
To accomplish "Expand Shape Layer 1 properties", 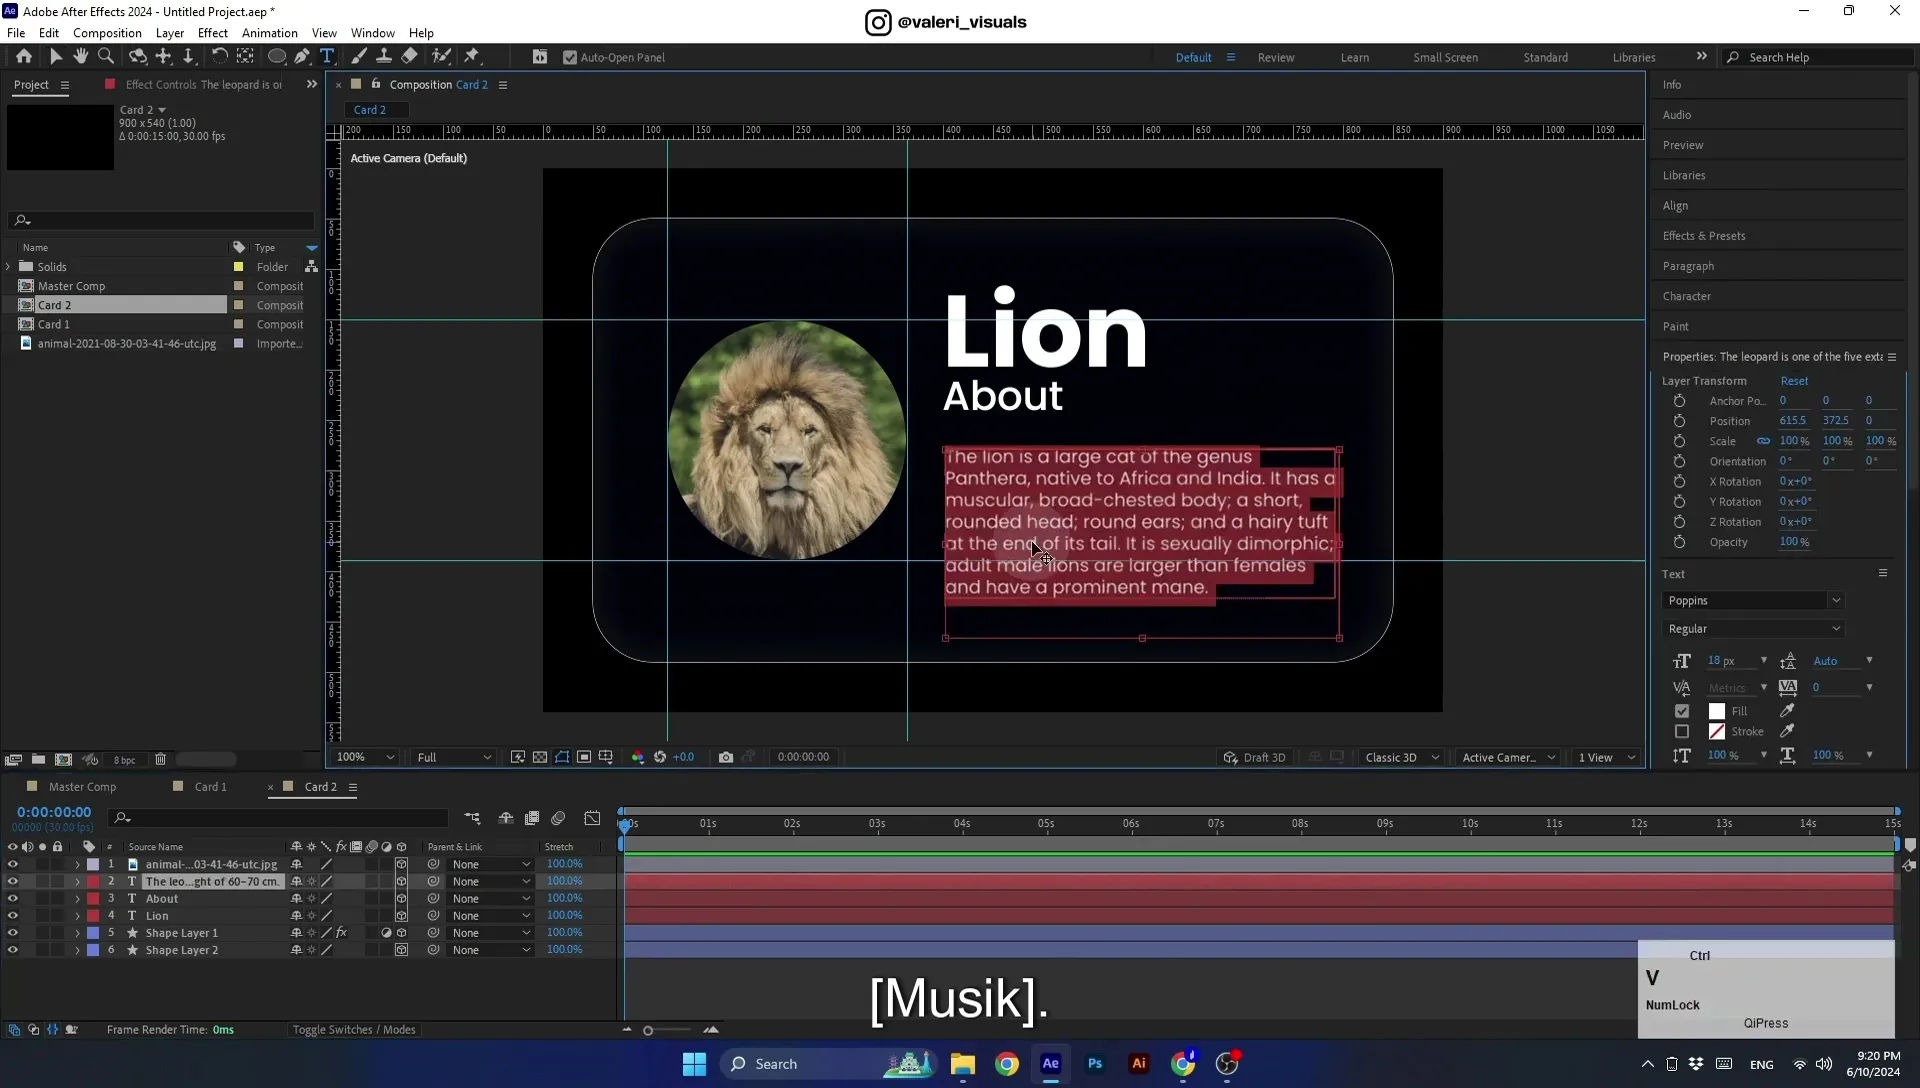I will click(x=77, y=933).
